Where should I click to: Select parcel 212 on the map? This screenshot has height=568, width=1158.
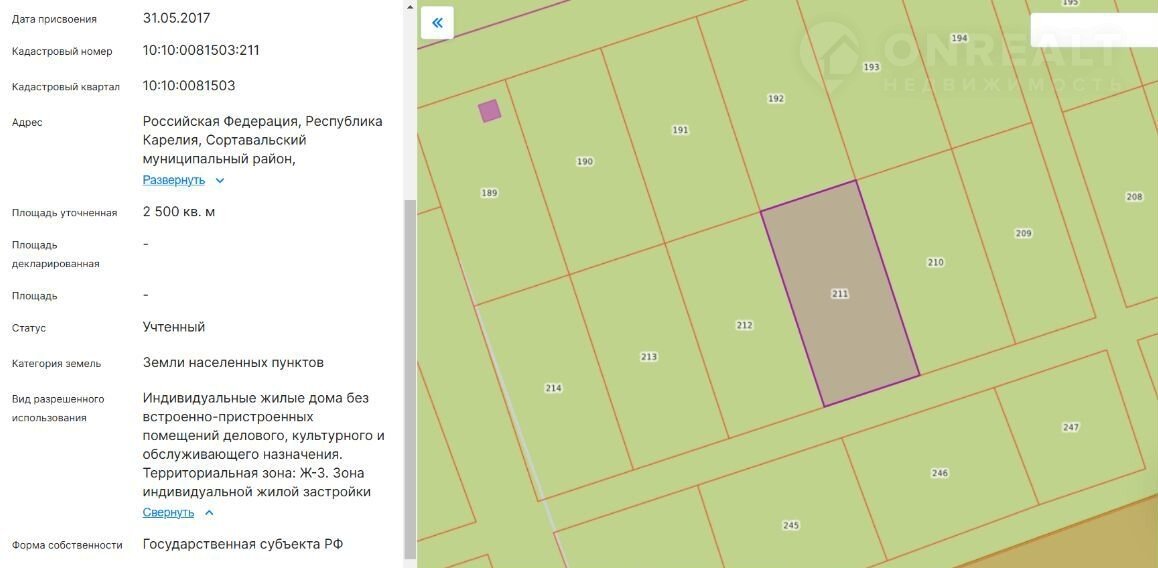744,325
